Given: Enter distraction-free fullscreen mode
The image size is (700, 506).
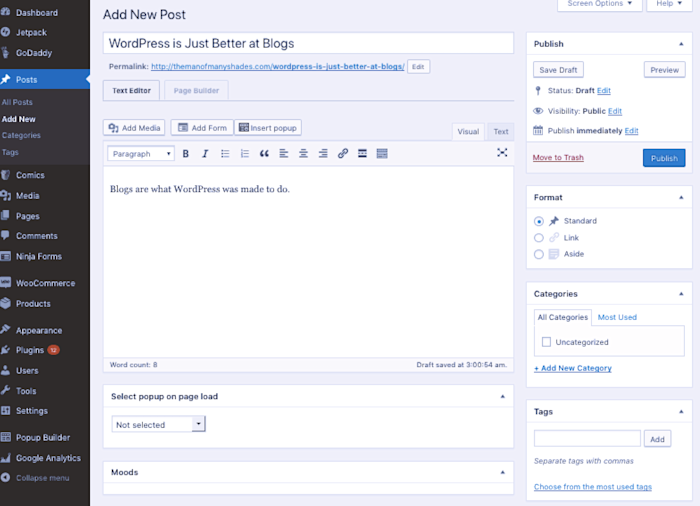Looking at the screenshot, I should [502, 153].
